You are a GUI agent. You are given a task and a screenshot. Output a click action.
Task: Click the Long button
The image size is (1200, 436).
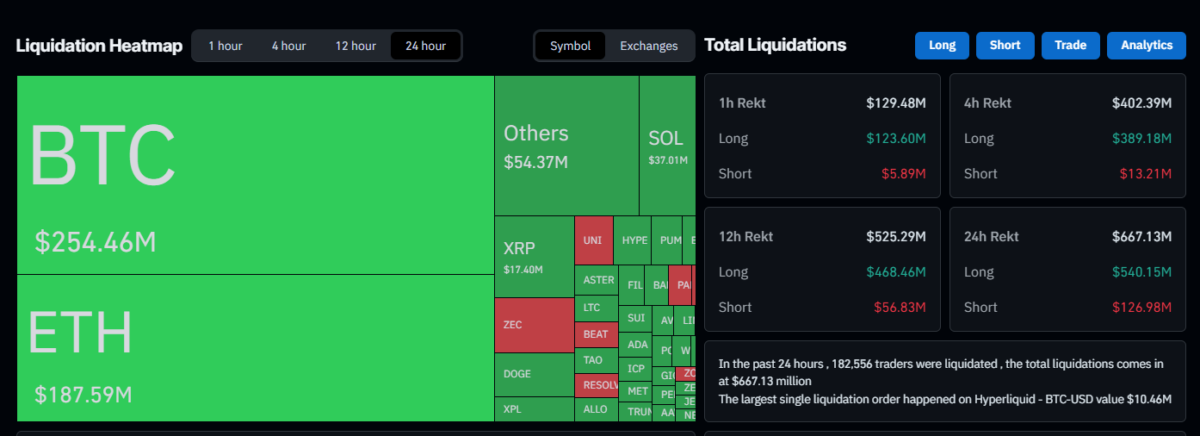[941, 46]
